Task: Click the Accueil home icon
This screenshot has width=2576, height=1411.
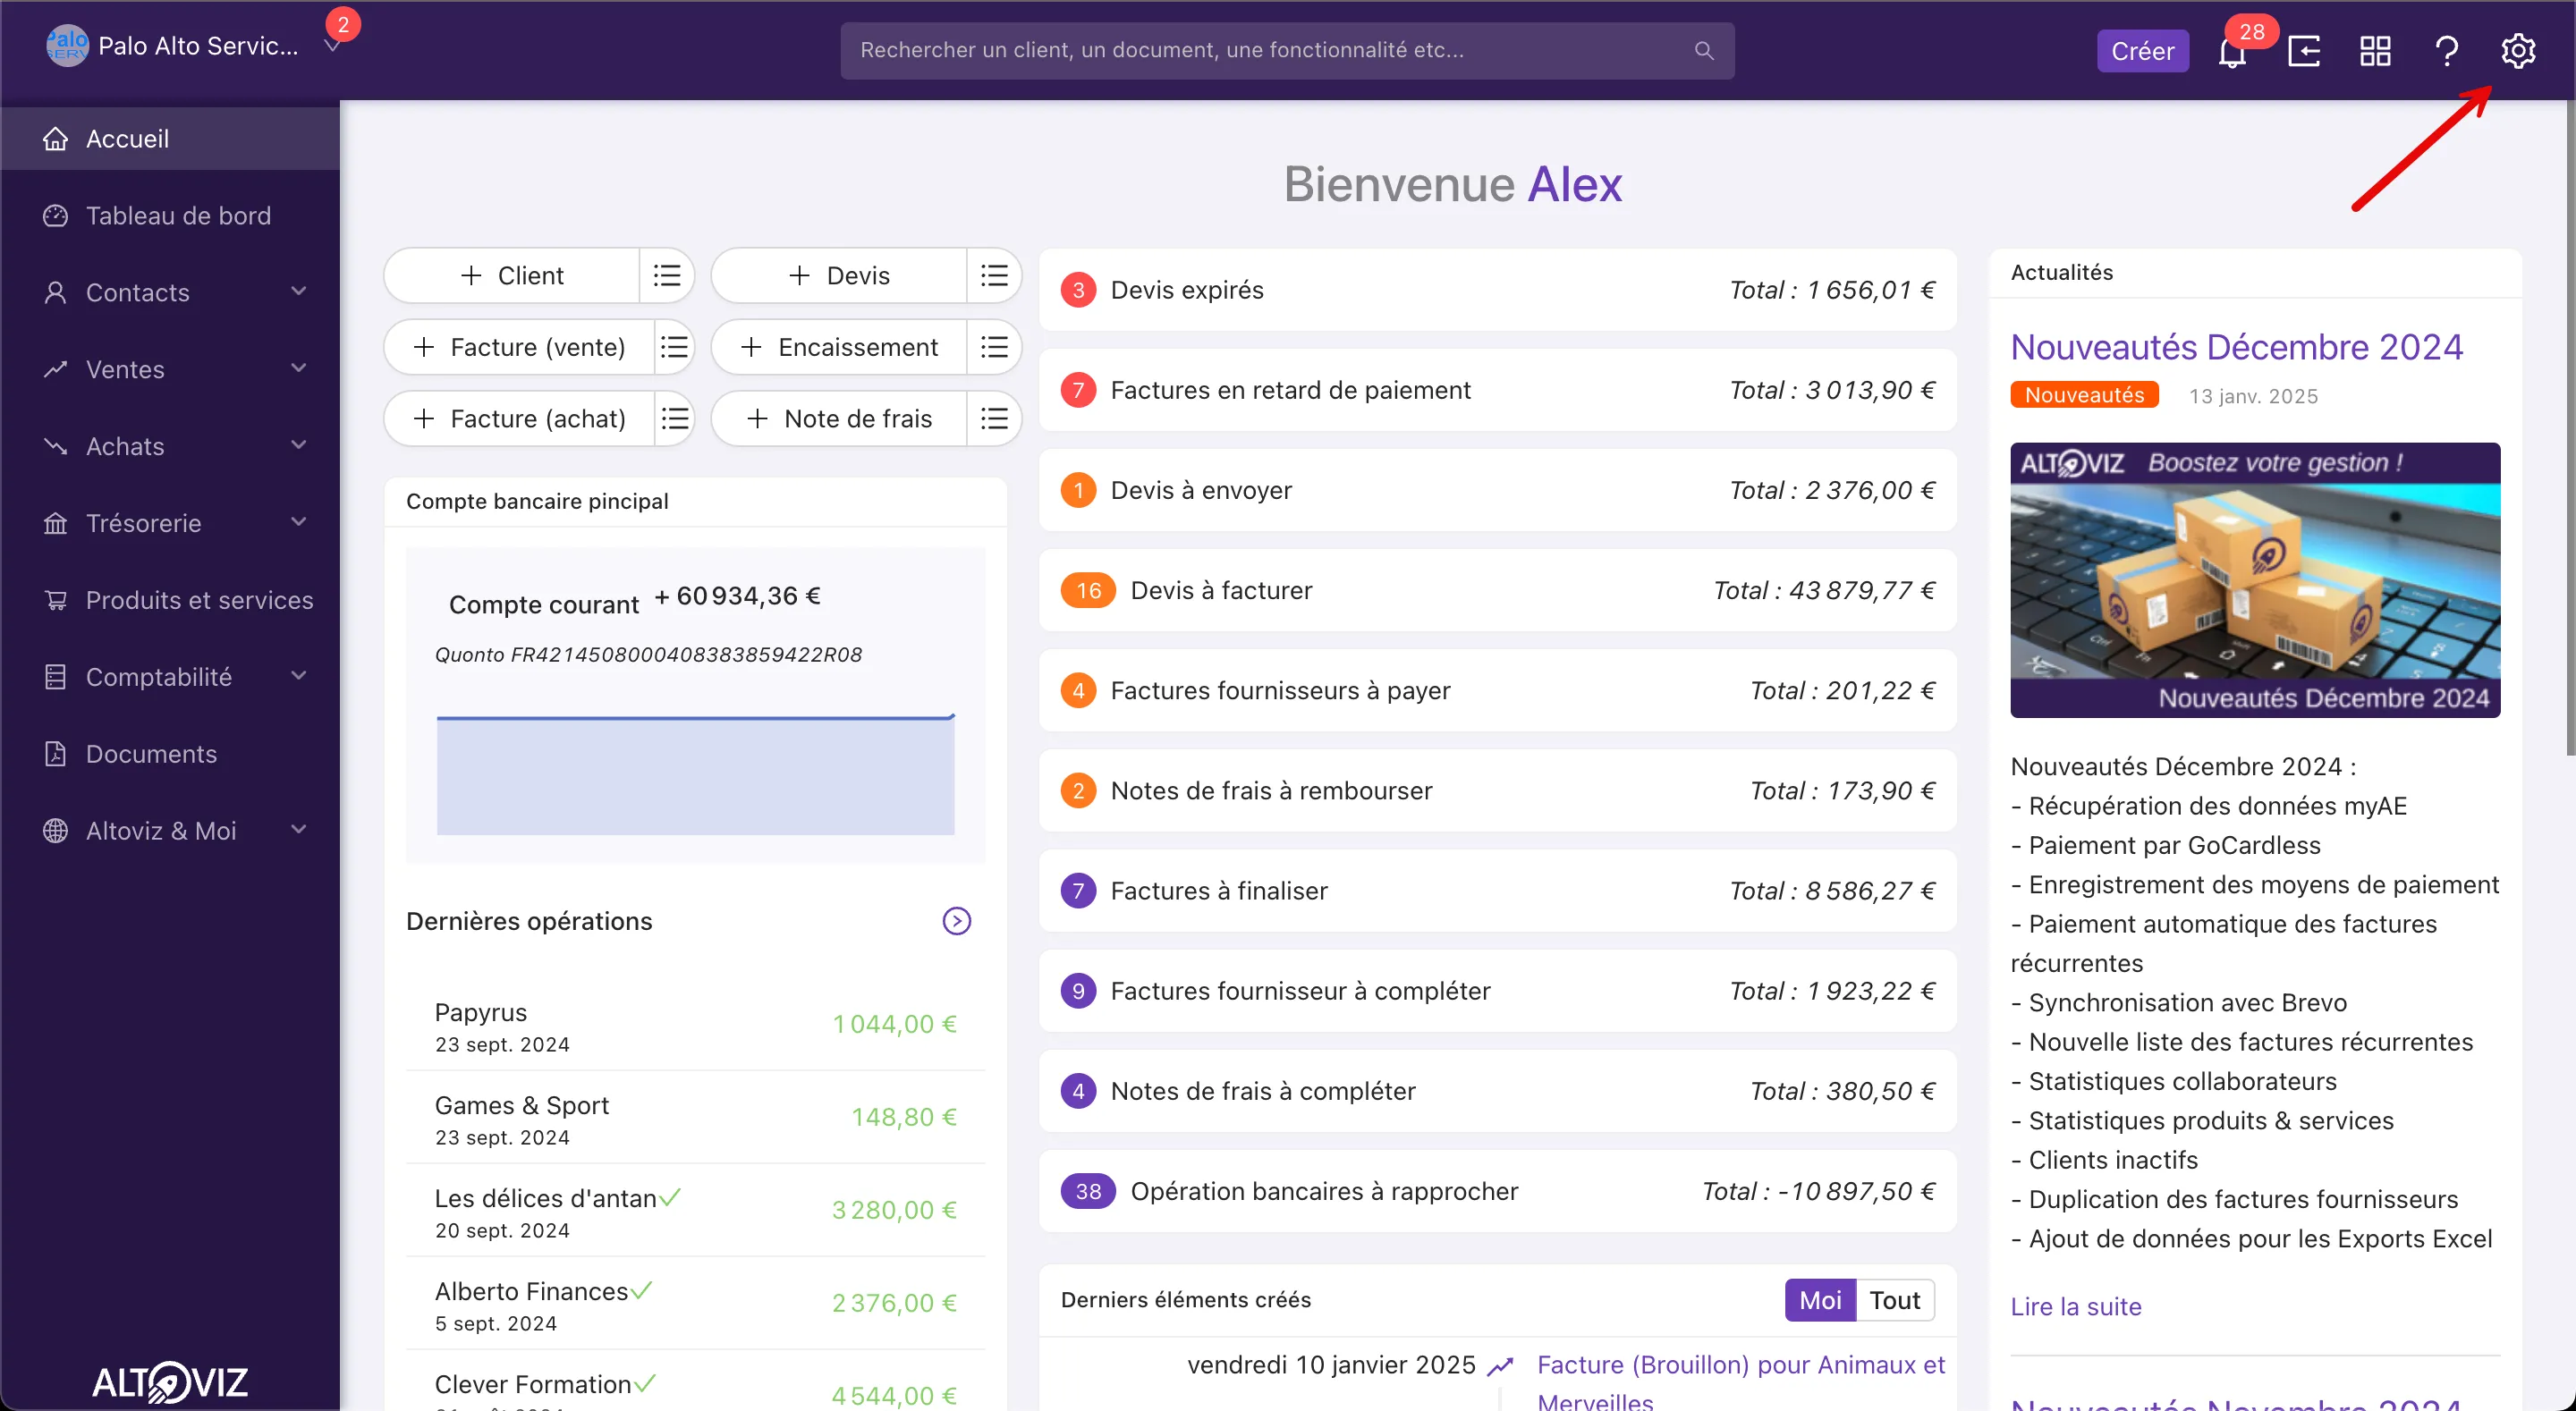Action: (x=55, y=139)
